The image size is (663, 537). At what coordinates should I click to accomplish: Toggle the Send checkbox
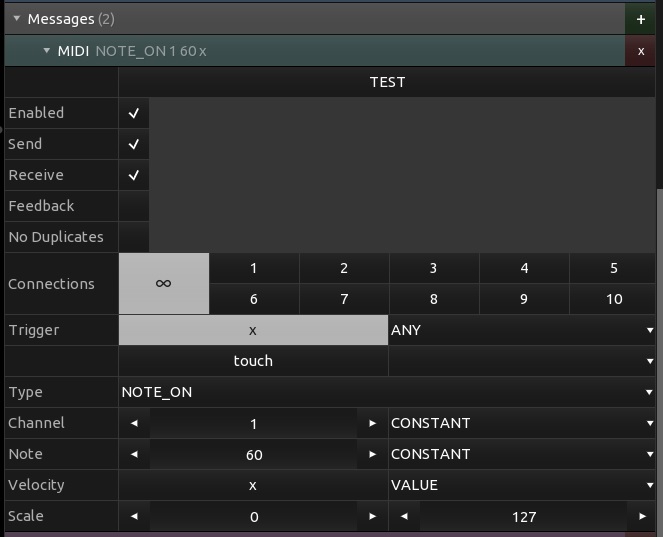coord(134,144)
